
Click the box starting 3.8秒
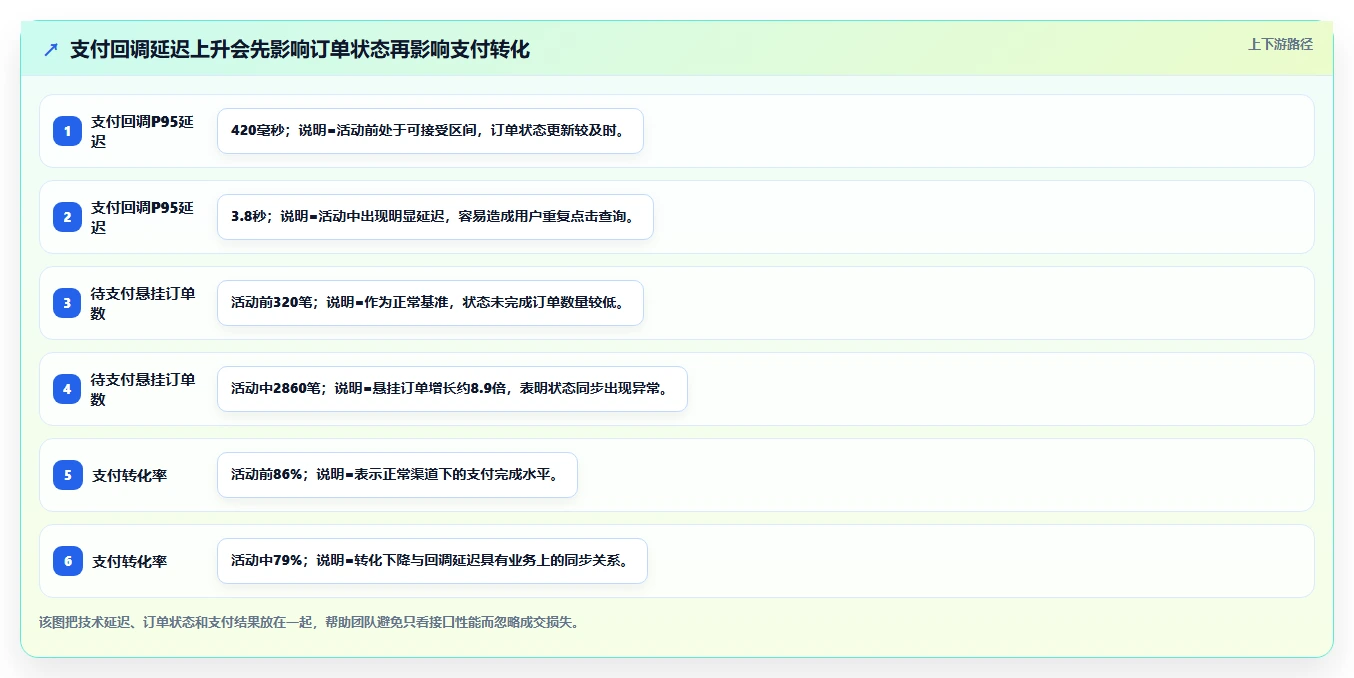435,217
